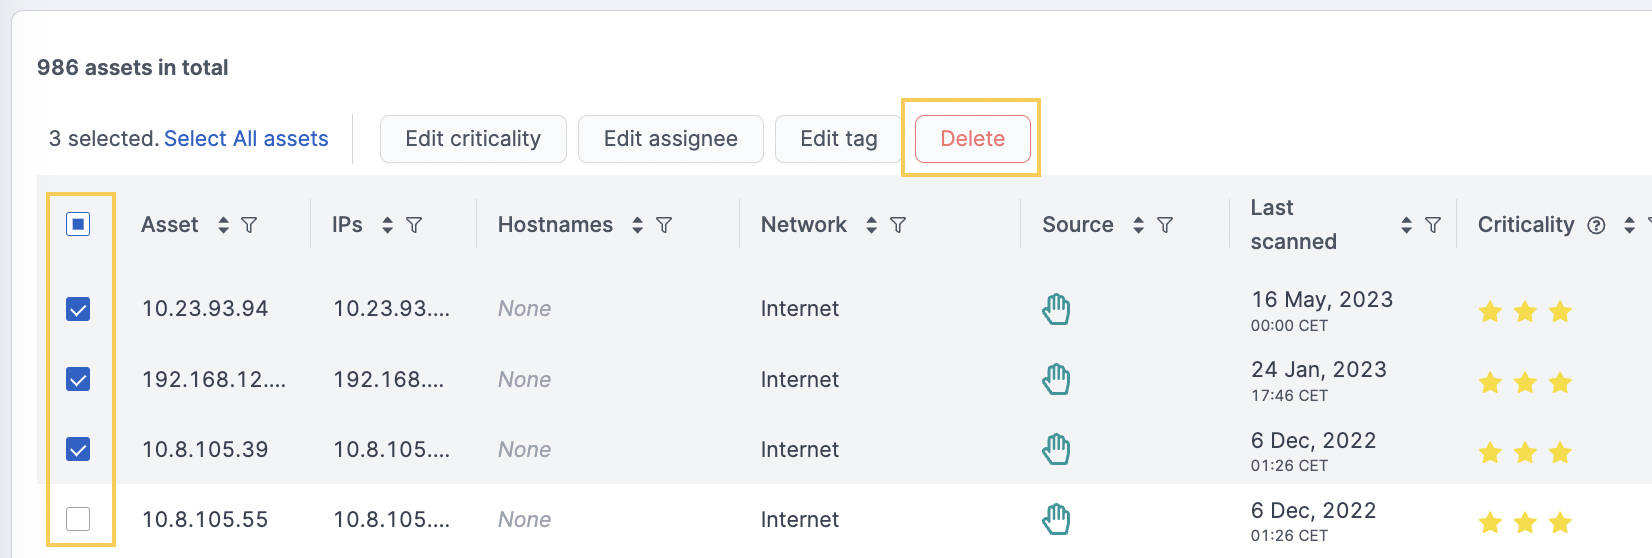Sort the table by the Asset column

click(x=224, y=225)
